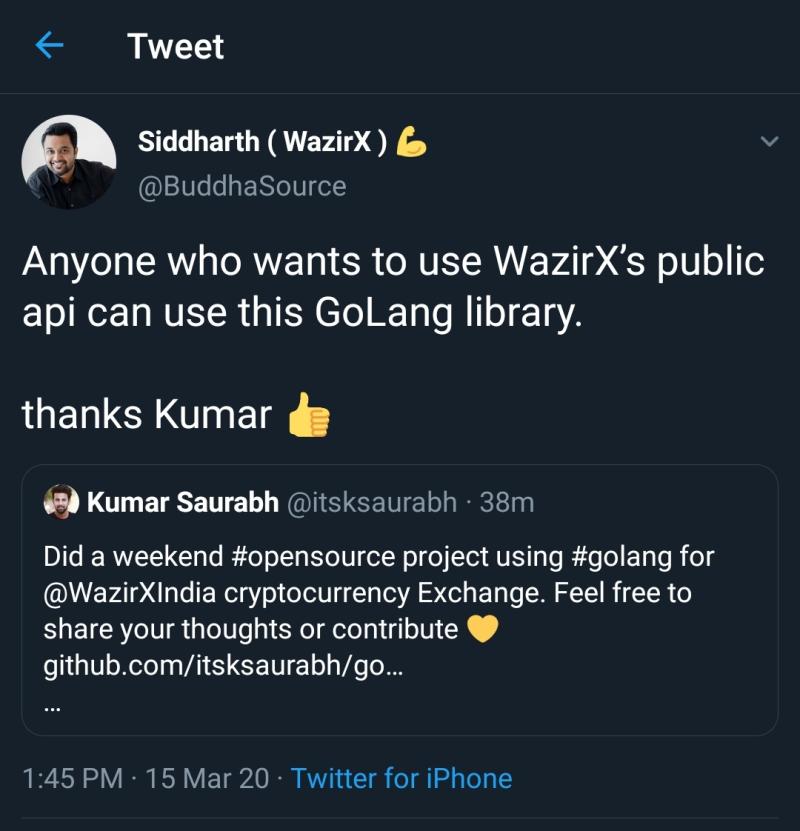800x831 pixels.
Task: Tap the Siddharth ( WazirX ) display name
Action: click(x=262, y=142)
